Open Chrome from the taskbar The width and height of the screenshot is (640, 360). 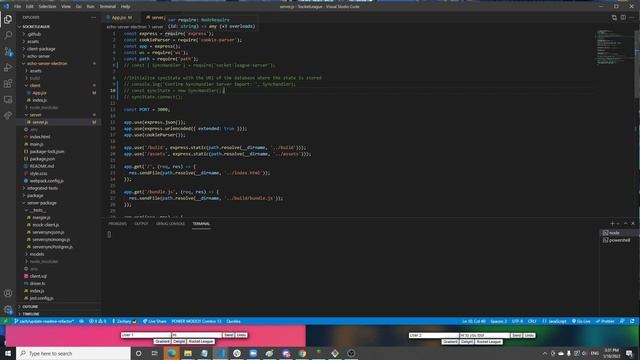[x=302, y=353]
